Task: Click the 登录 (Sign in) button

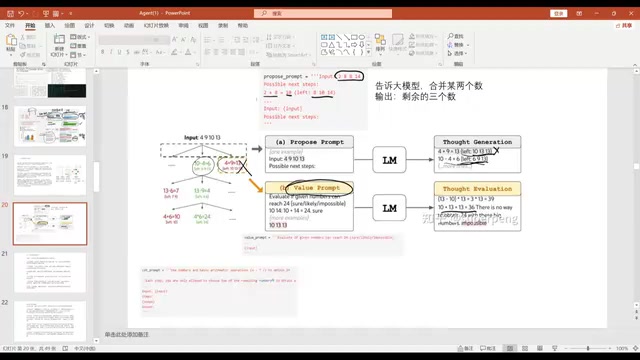Action: coord(558,13)
